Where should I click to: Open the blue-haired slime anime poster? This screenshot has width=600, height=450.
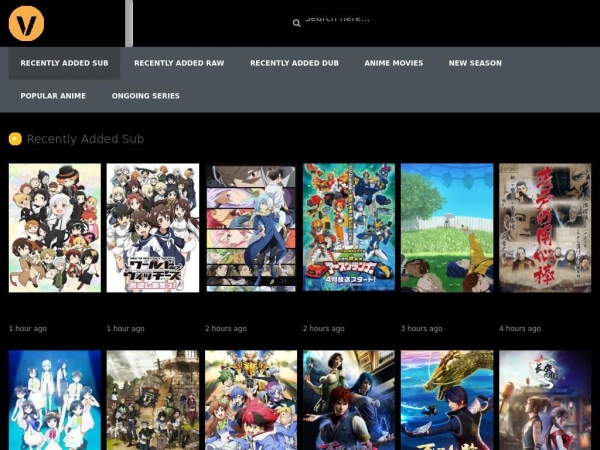[251, 228]
